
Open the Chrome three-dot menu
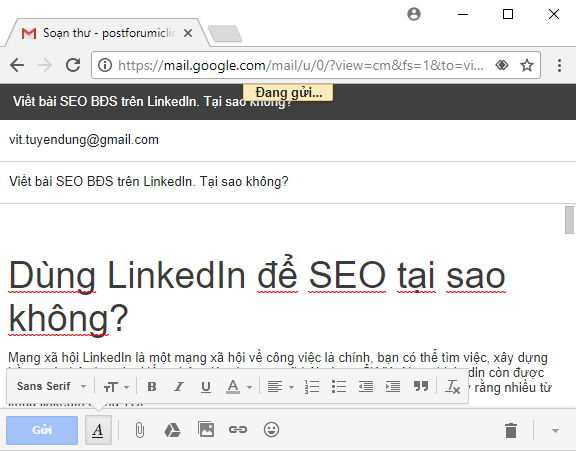click(559, 65)
